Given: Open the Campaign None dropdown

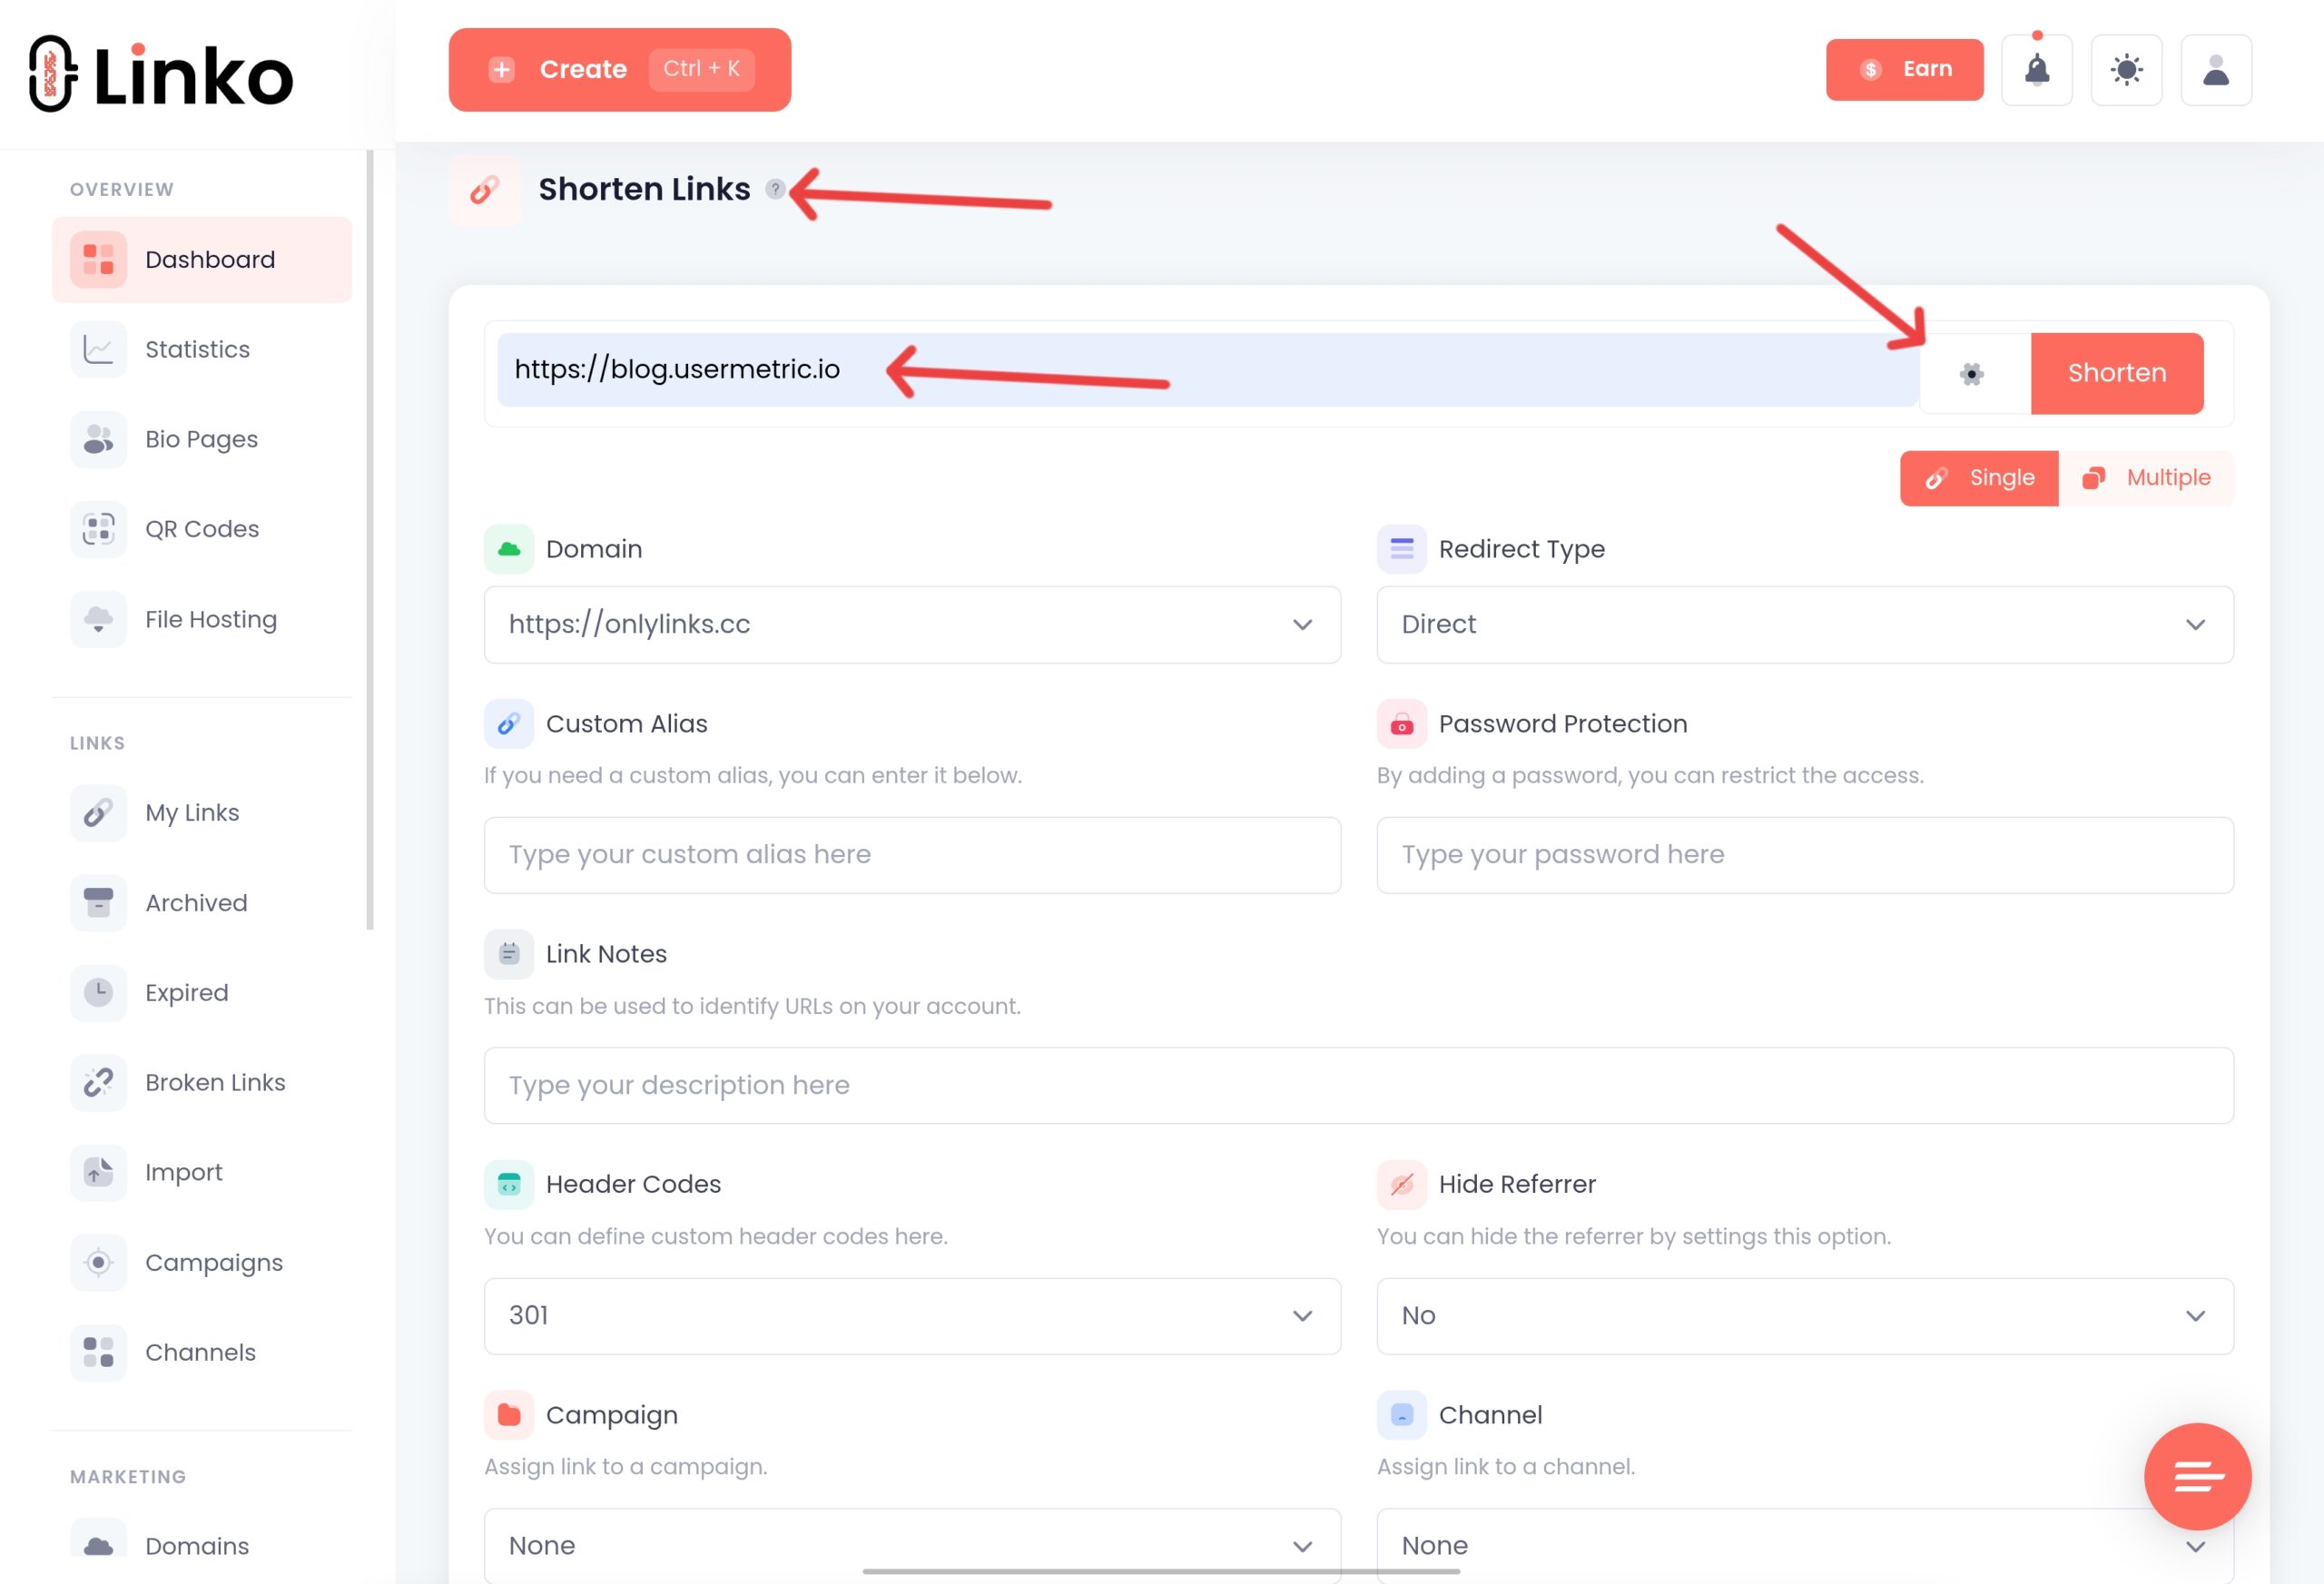Looking at the screenshot, I should tap(912, 1546).
